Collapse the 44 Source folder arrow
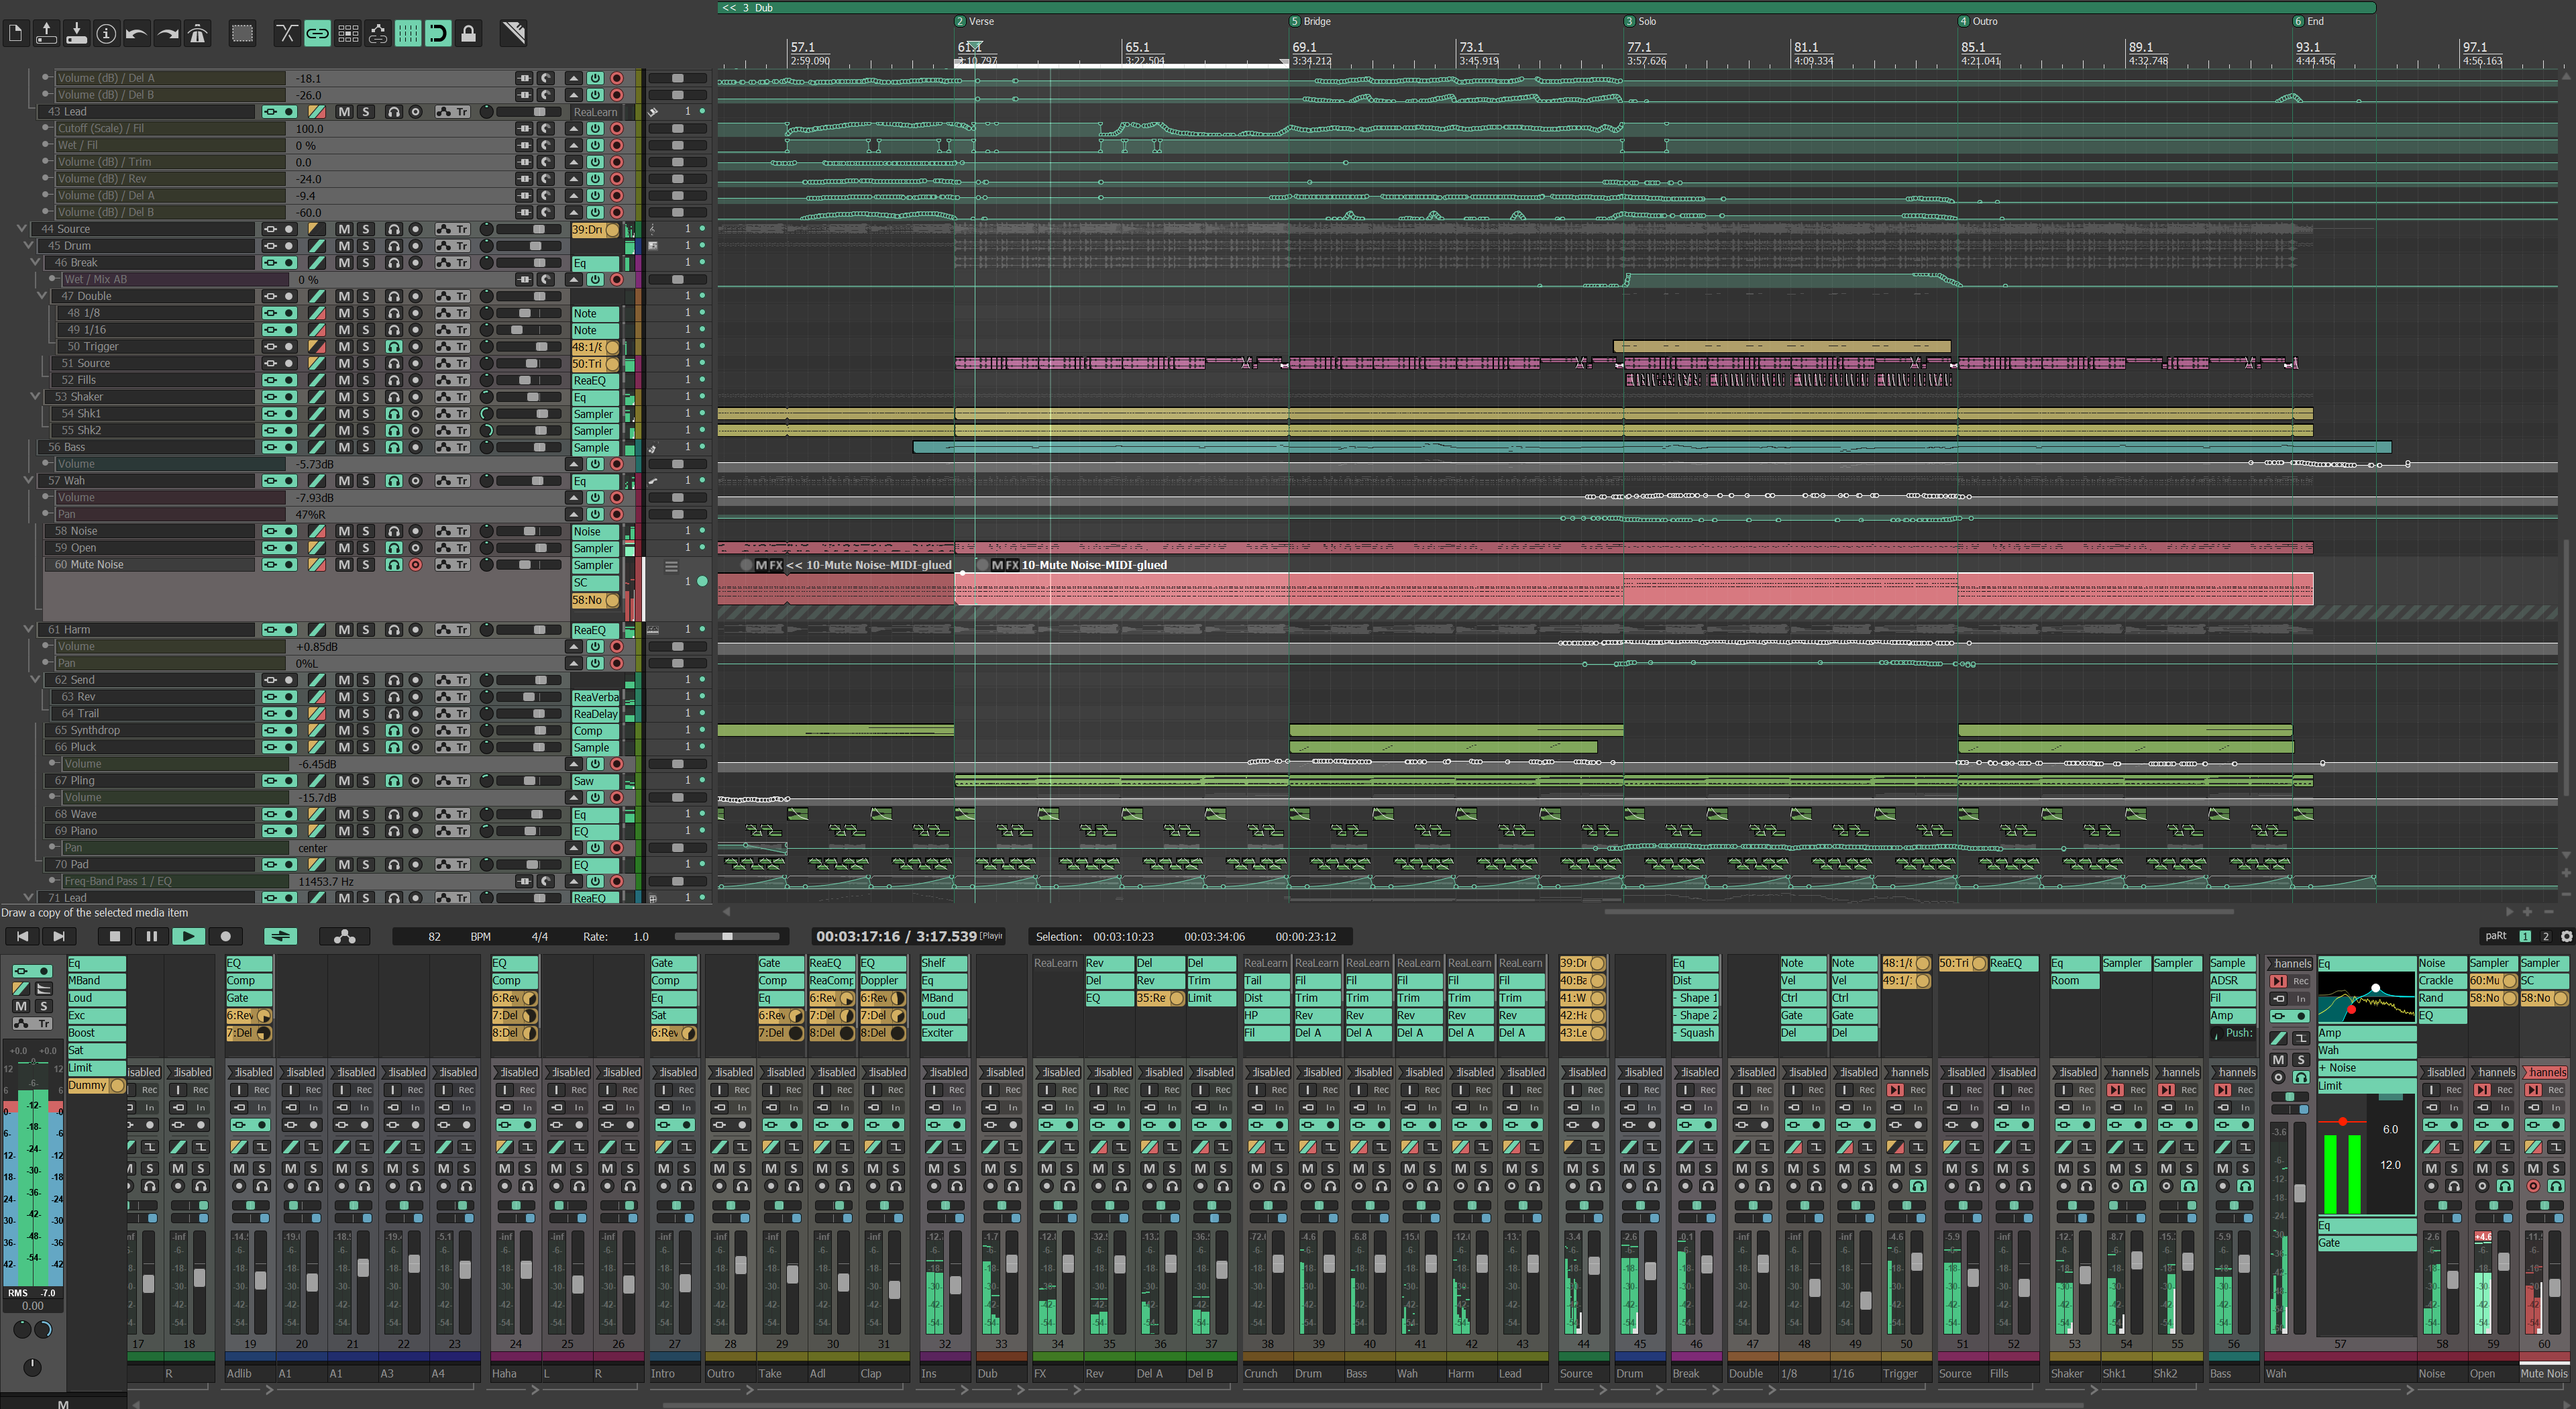 22,229
